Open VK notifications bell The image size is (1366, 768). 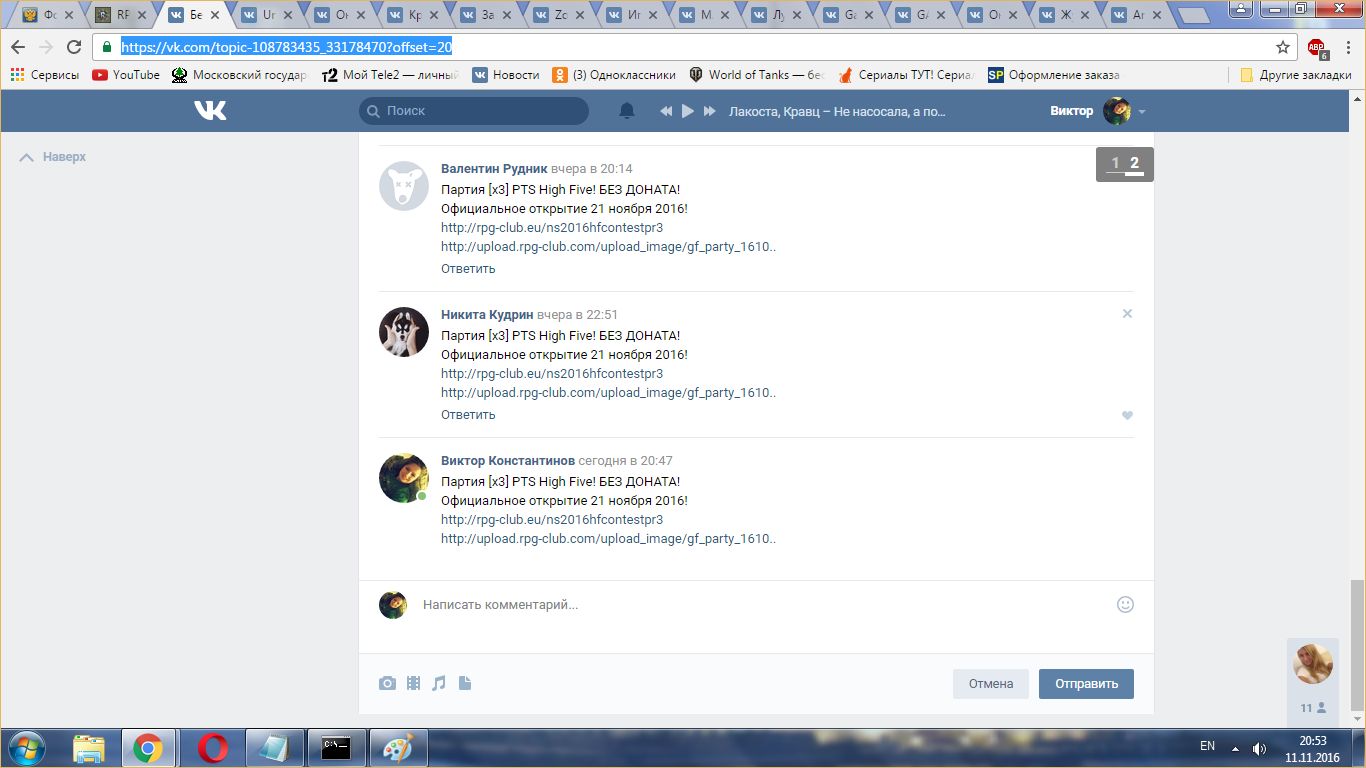click(627, 111)
